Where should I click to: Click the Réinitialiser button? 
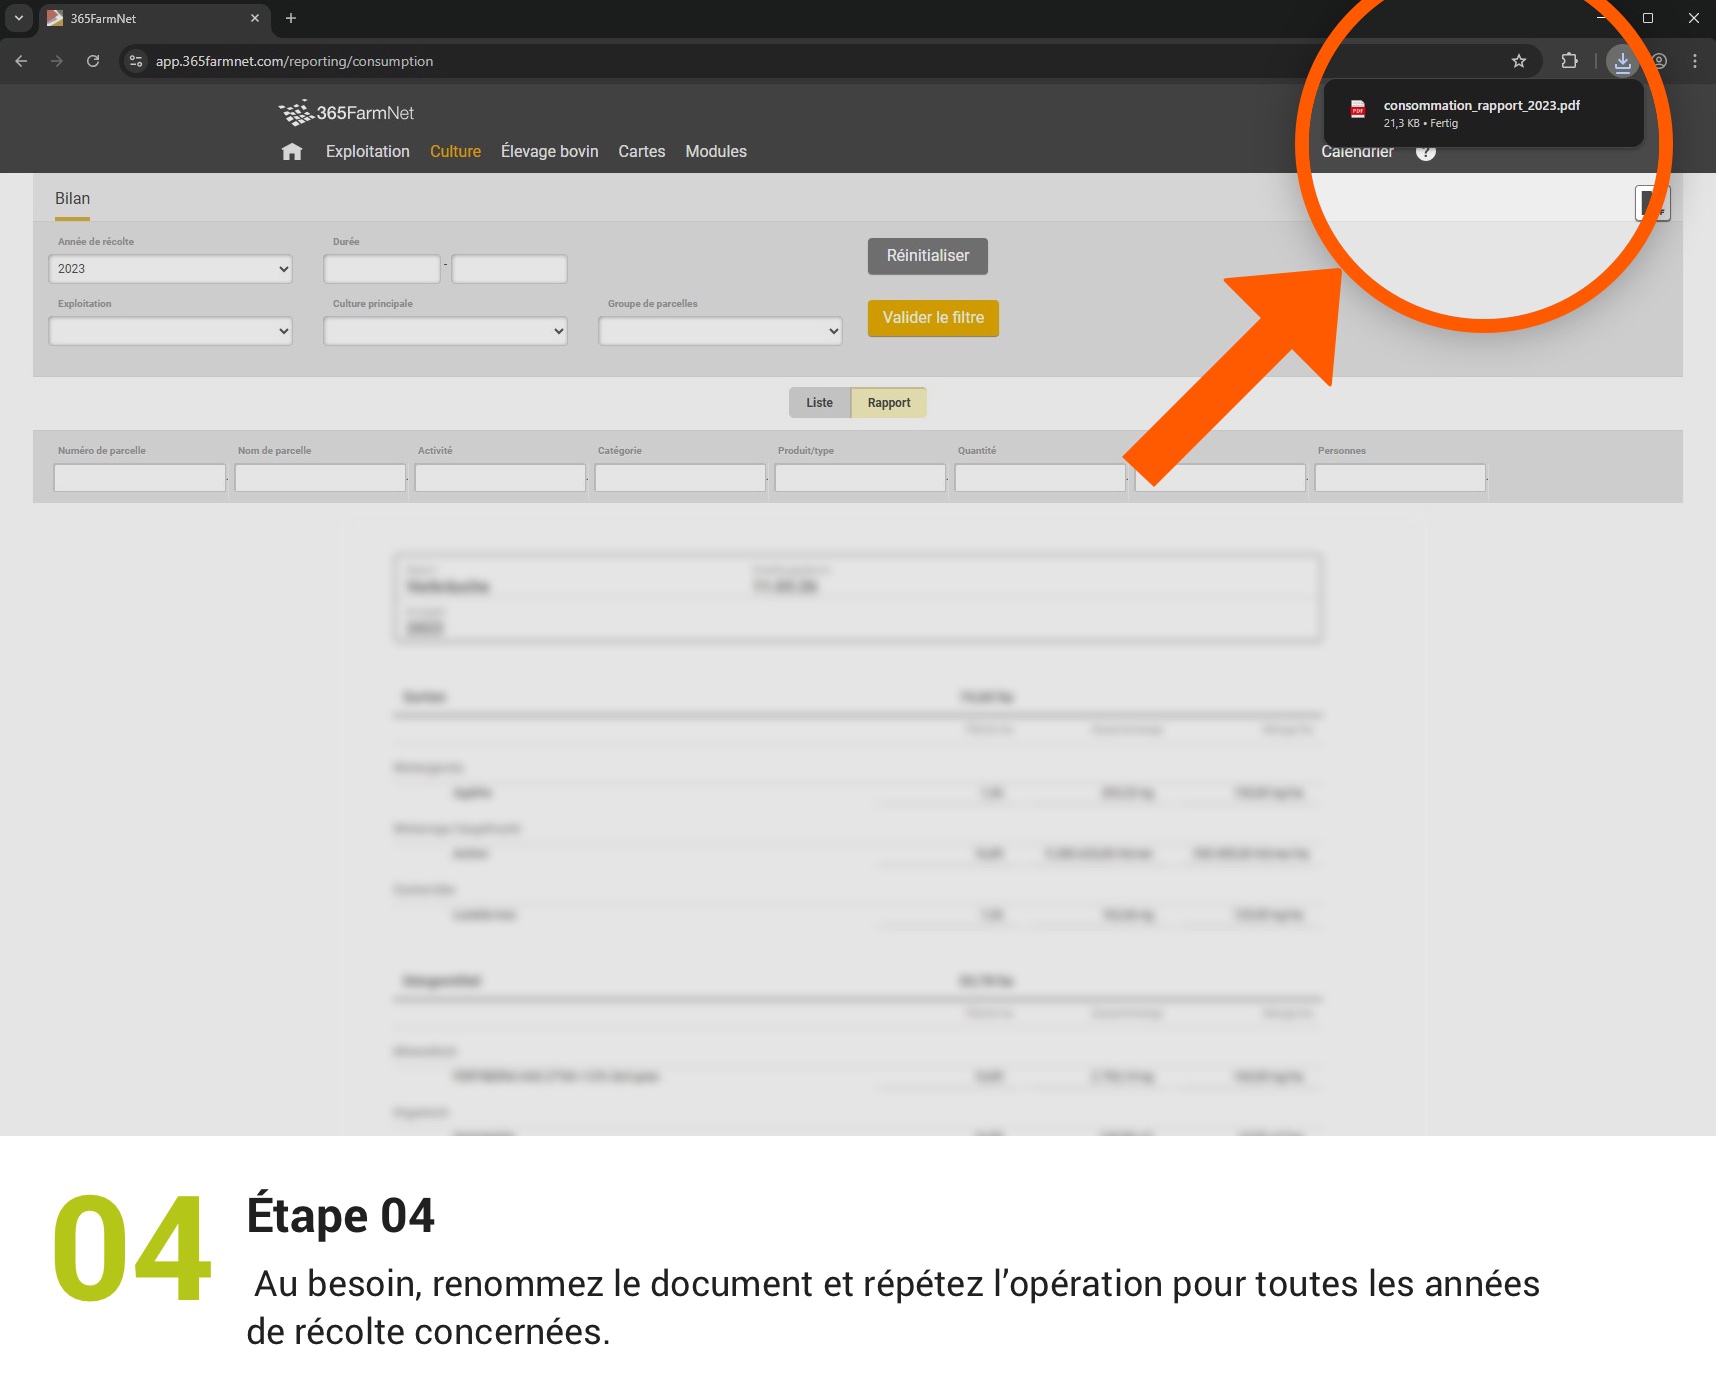[927, 256]
